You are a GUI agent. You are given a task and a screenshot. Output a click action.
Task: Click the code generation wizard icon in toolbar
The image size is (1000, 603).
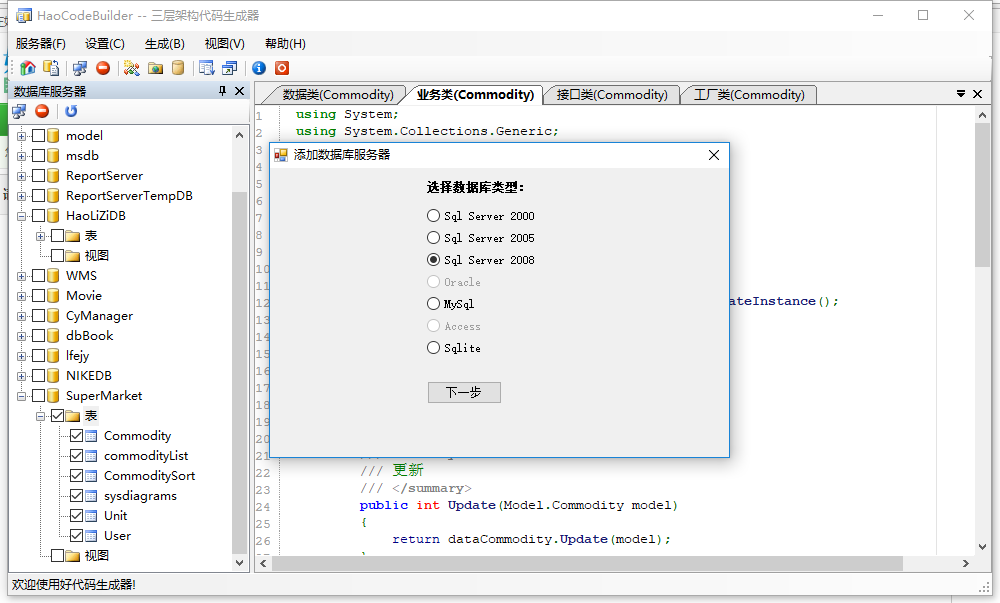(x=131, y=68)
